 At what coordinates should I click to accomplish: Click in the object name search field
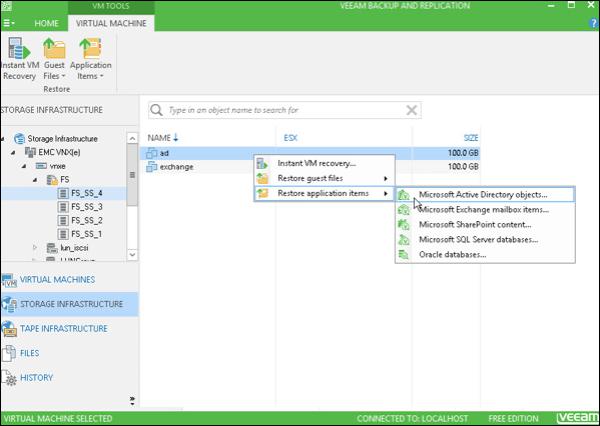285,110
